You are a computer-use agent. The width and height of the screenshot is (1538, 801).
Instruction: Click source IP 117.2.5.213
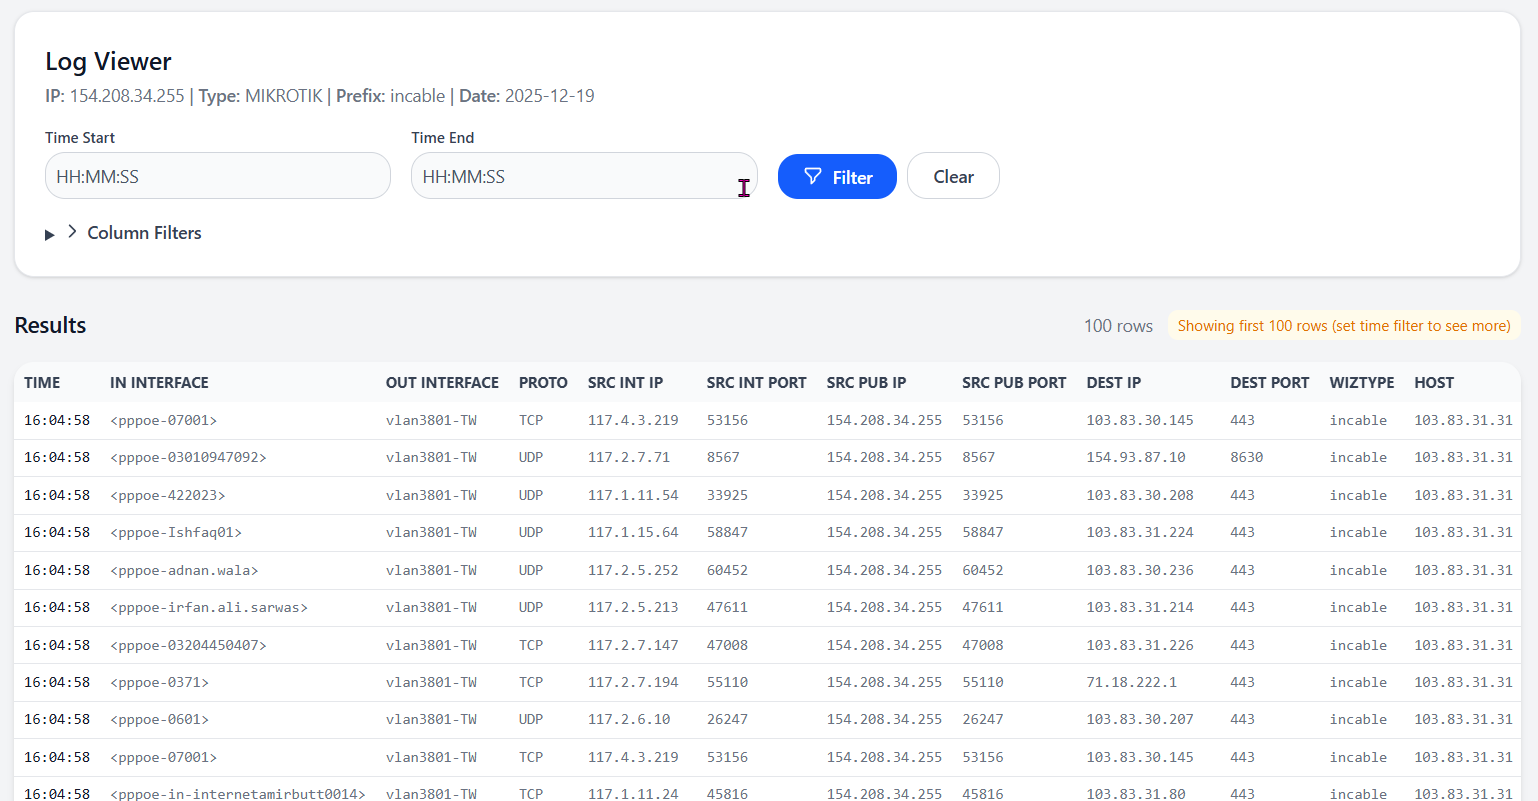click(633, 608)
